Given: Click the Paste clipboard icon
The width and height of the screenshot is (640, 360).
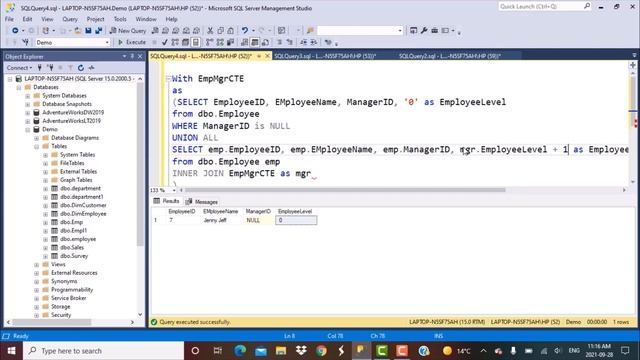Looking at the screenshot, I should tap(231, 31).
